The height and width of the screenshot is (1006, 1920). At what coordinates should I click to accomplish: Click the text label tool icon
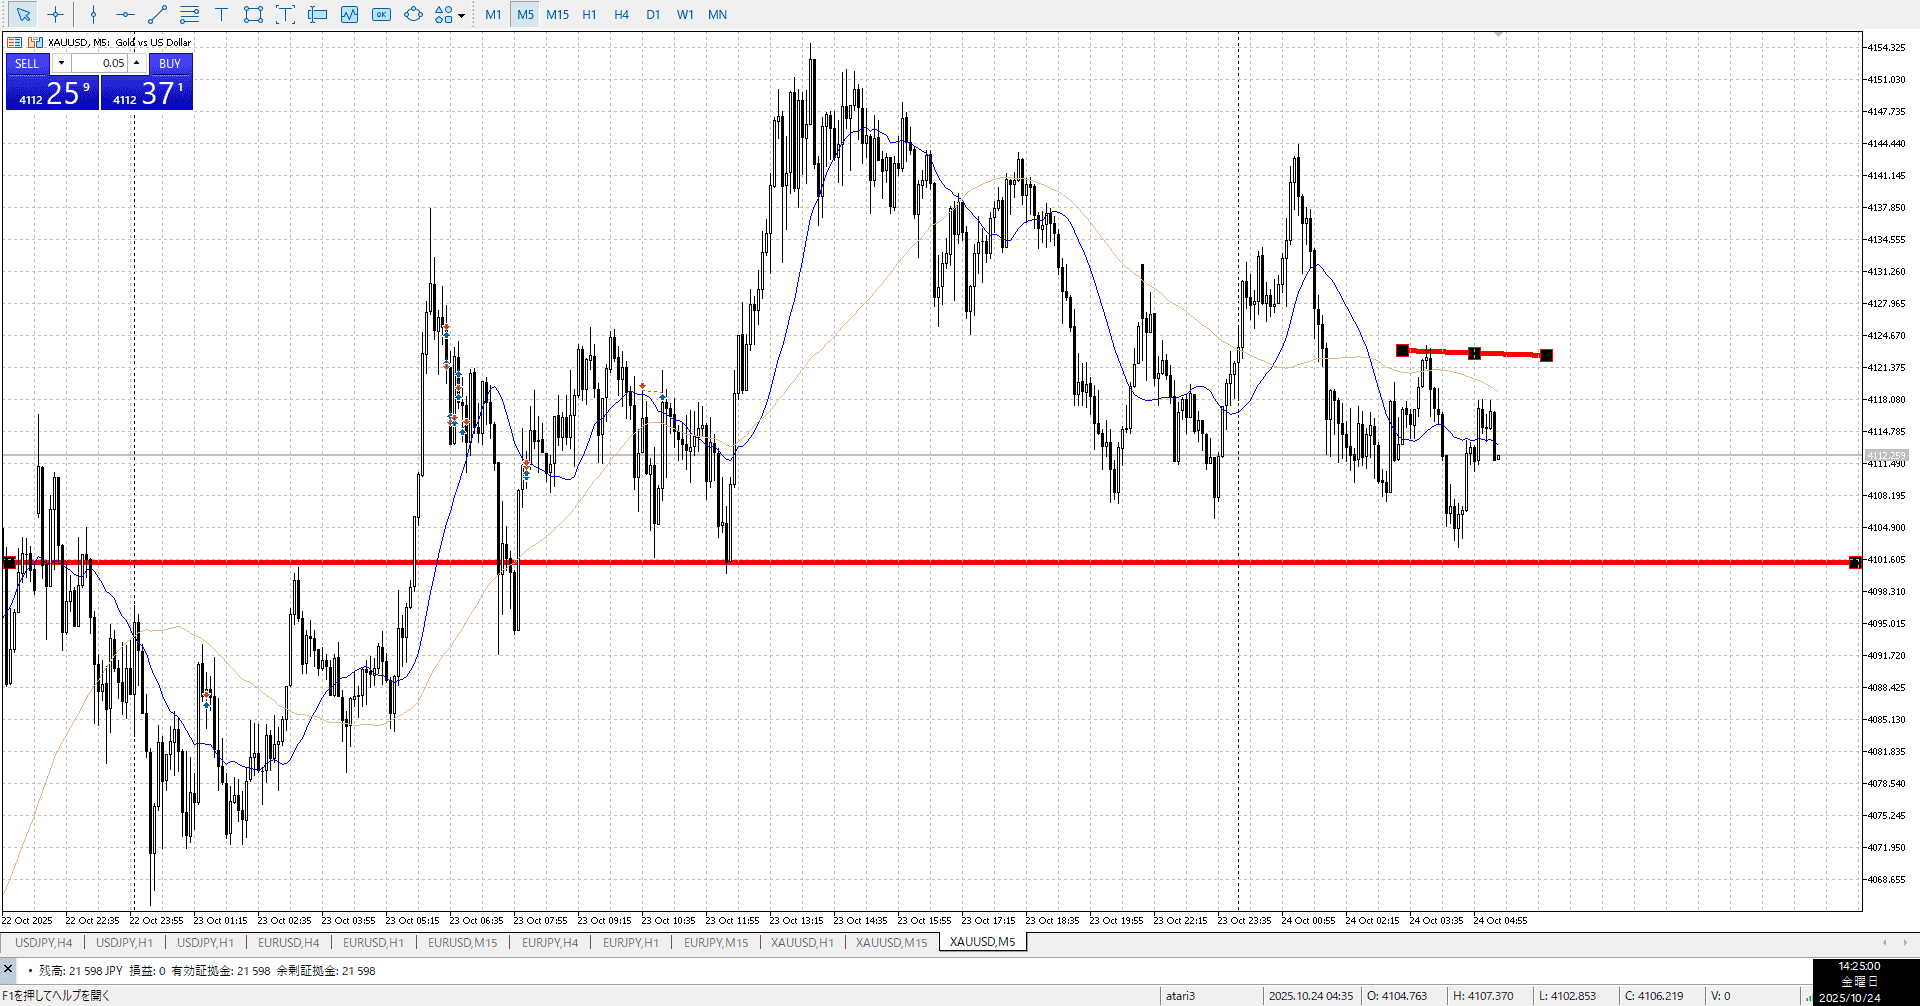285,15
